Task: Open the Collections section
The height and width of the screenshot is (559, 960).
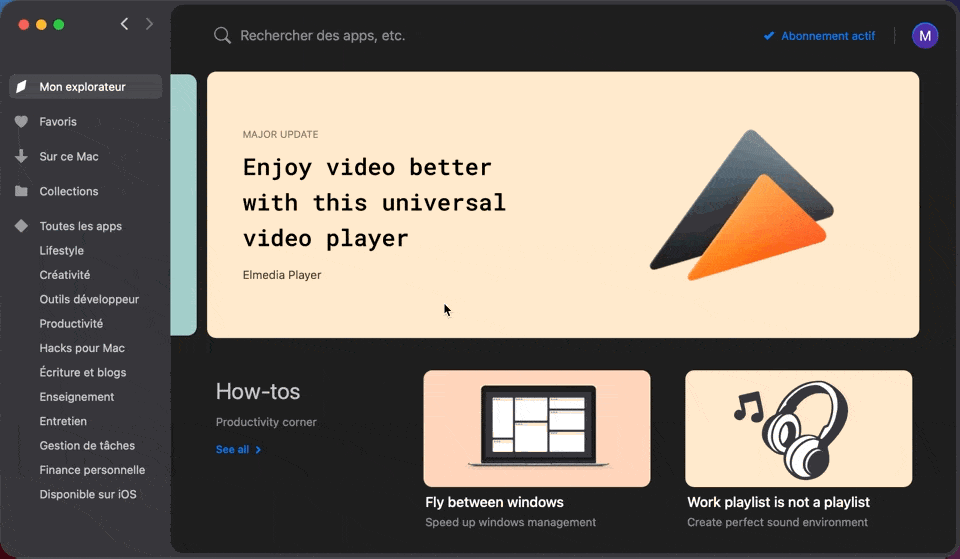Action: pos(69,191)
